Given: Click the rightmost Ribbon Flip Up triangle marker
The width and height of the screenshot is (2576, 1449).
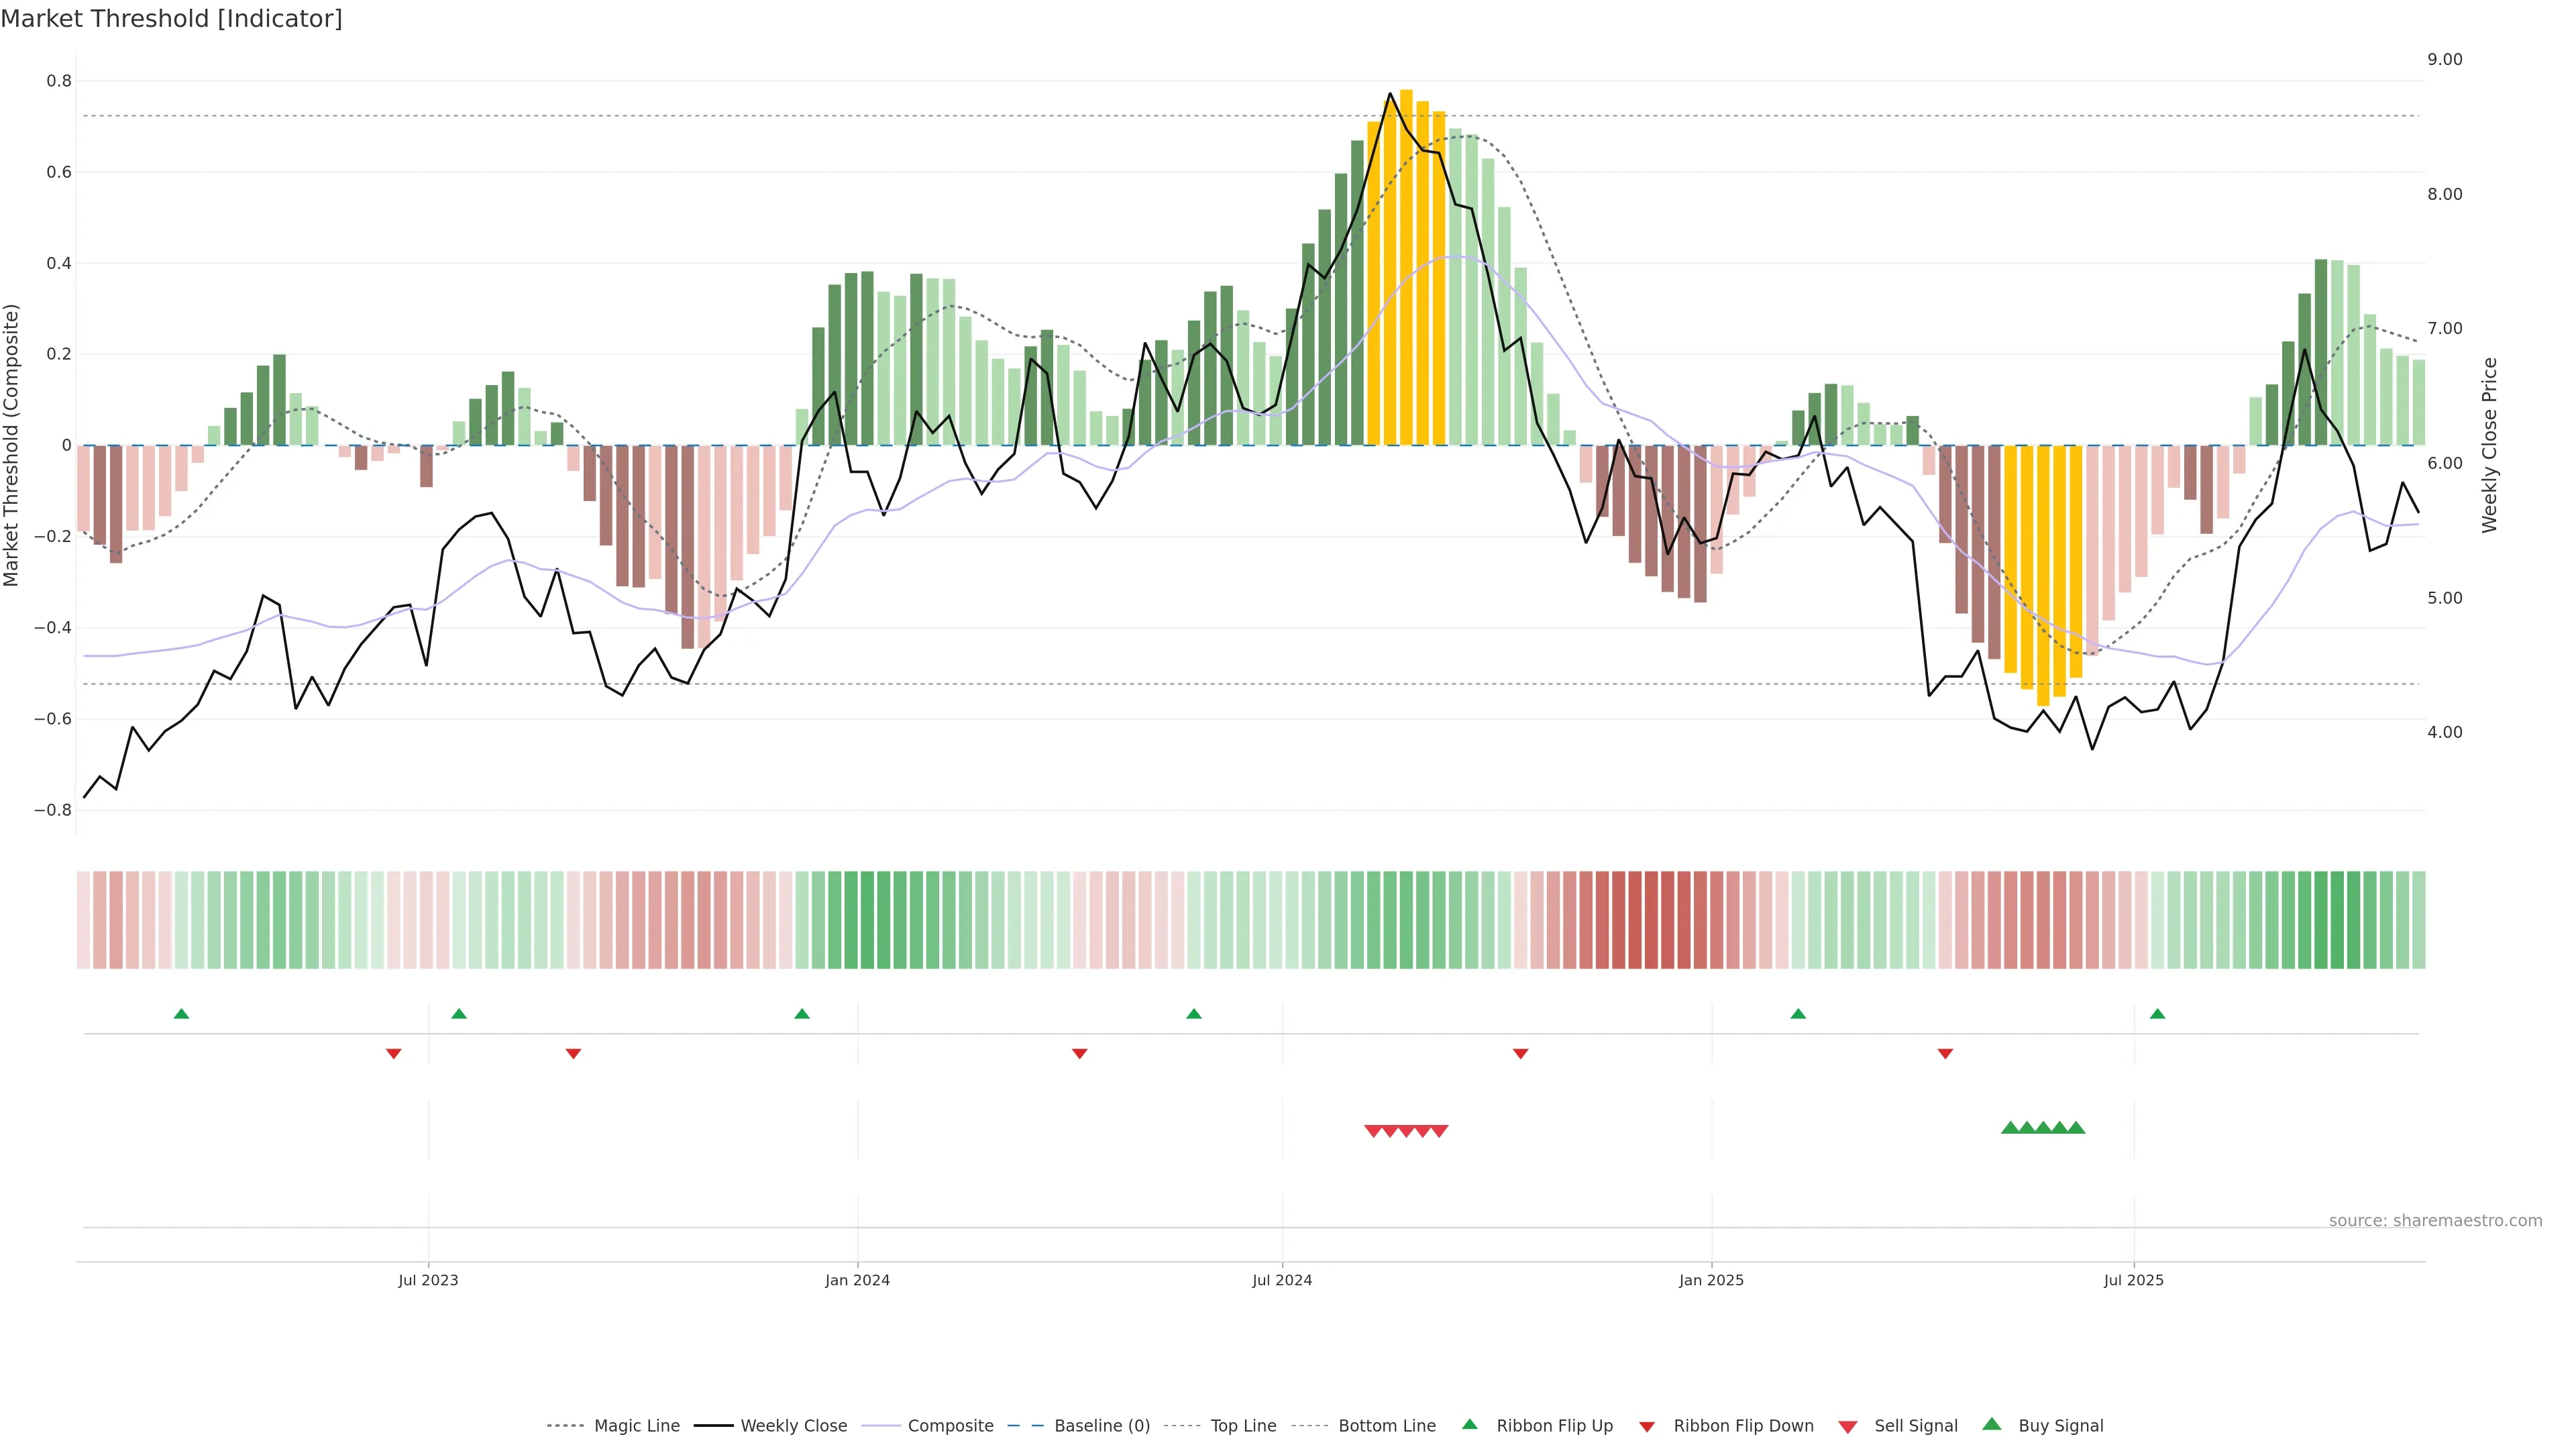Looking at the screenshot, I should pyautogui.click(x=2157, y=1014).
